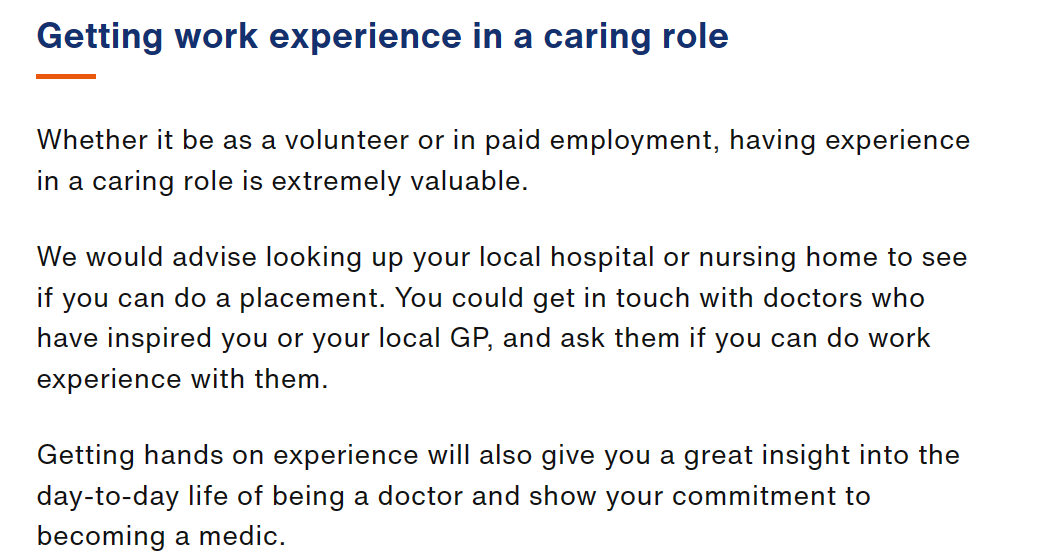This screenshot has width=1039, height=558.
Task: Click the phrase "becoming a medic."
Action: pos(161,537)
